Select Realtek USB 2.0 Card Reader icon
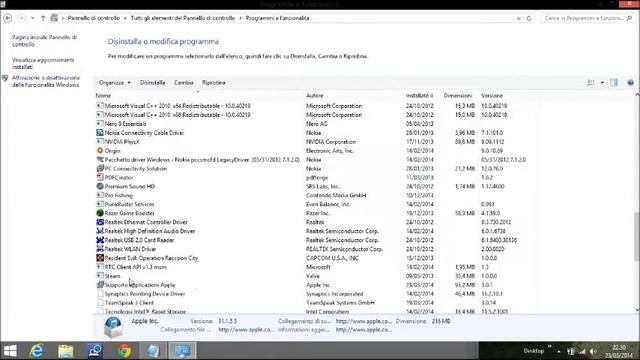640x360 pixels. [100, 240]
